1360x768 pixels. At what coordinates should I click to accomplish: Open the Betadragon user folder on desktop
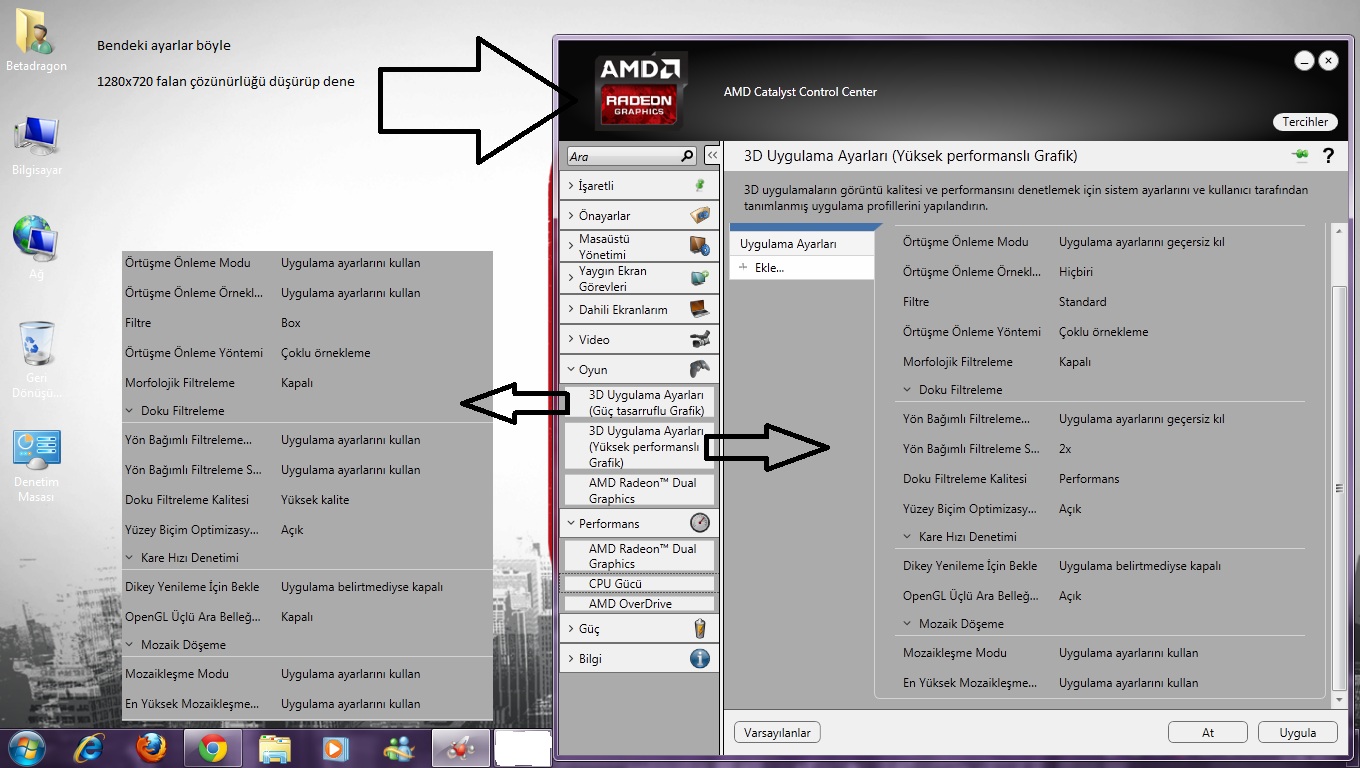[36, 40]
